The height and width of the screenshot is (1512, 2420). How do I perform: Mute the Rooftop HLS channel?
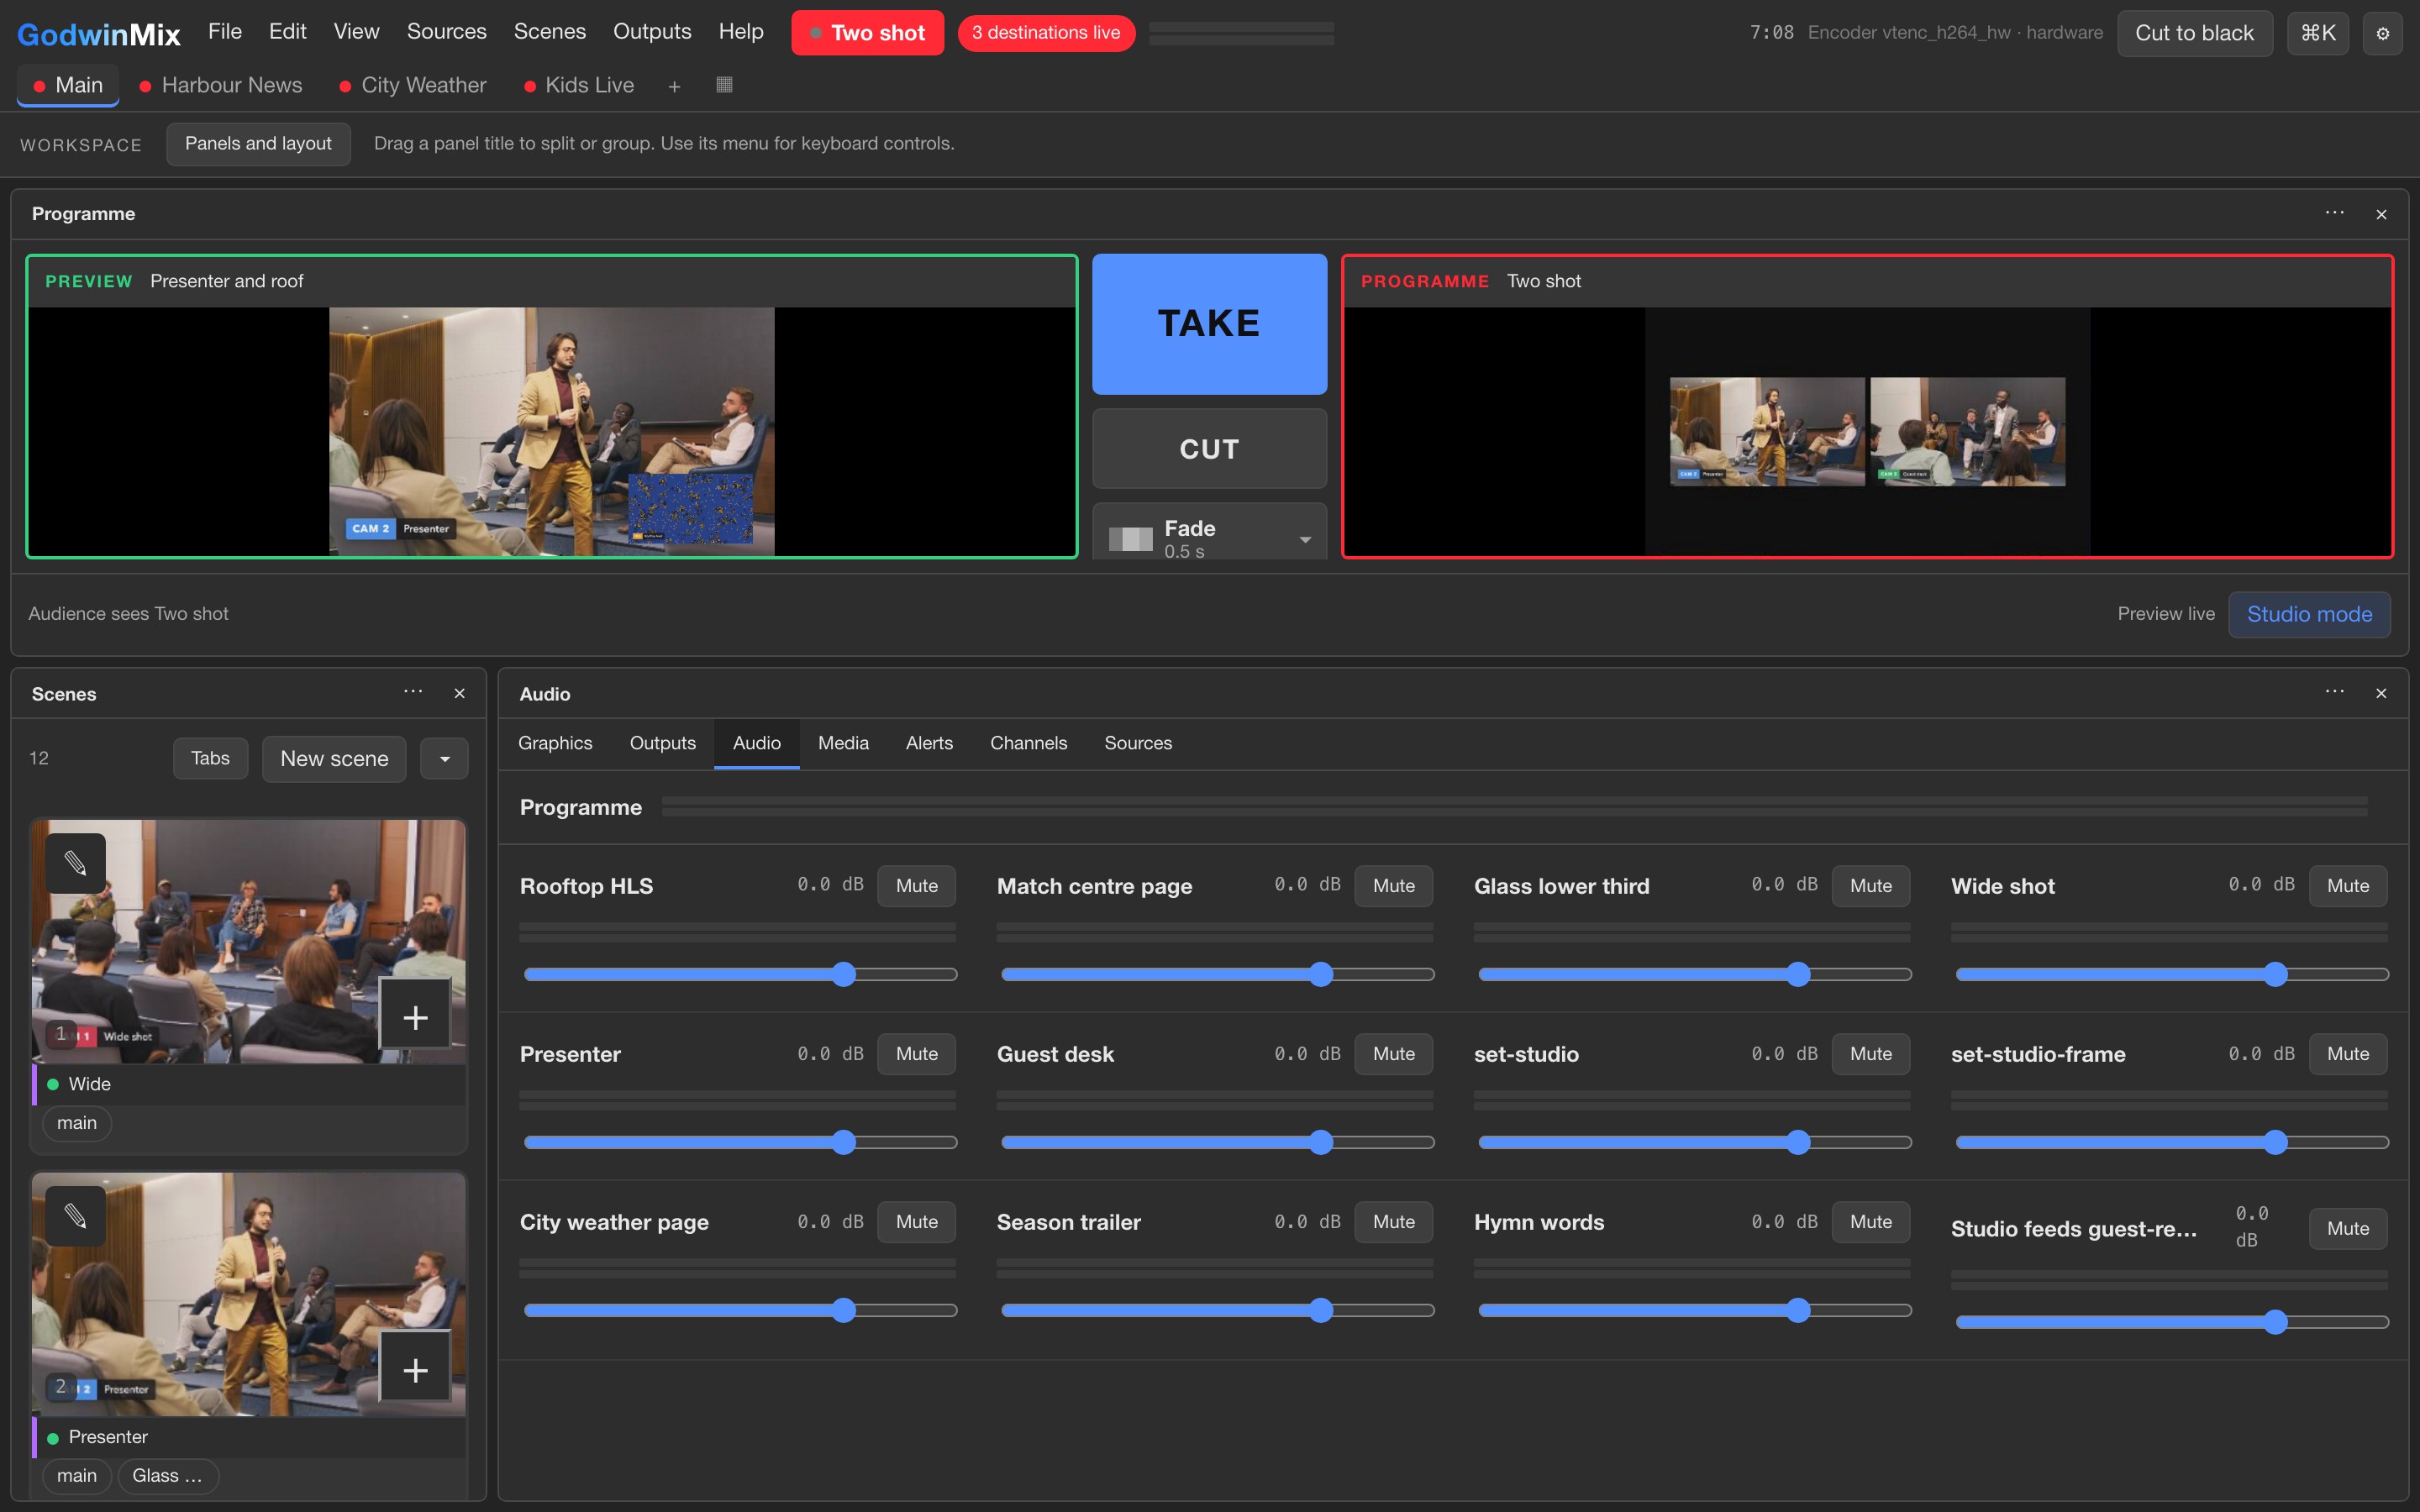[916, 885]
